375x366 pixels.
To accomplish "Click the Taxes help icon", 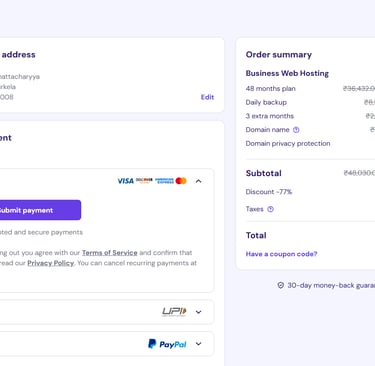I will (x=270, y=209).
